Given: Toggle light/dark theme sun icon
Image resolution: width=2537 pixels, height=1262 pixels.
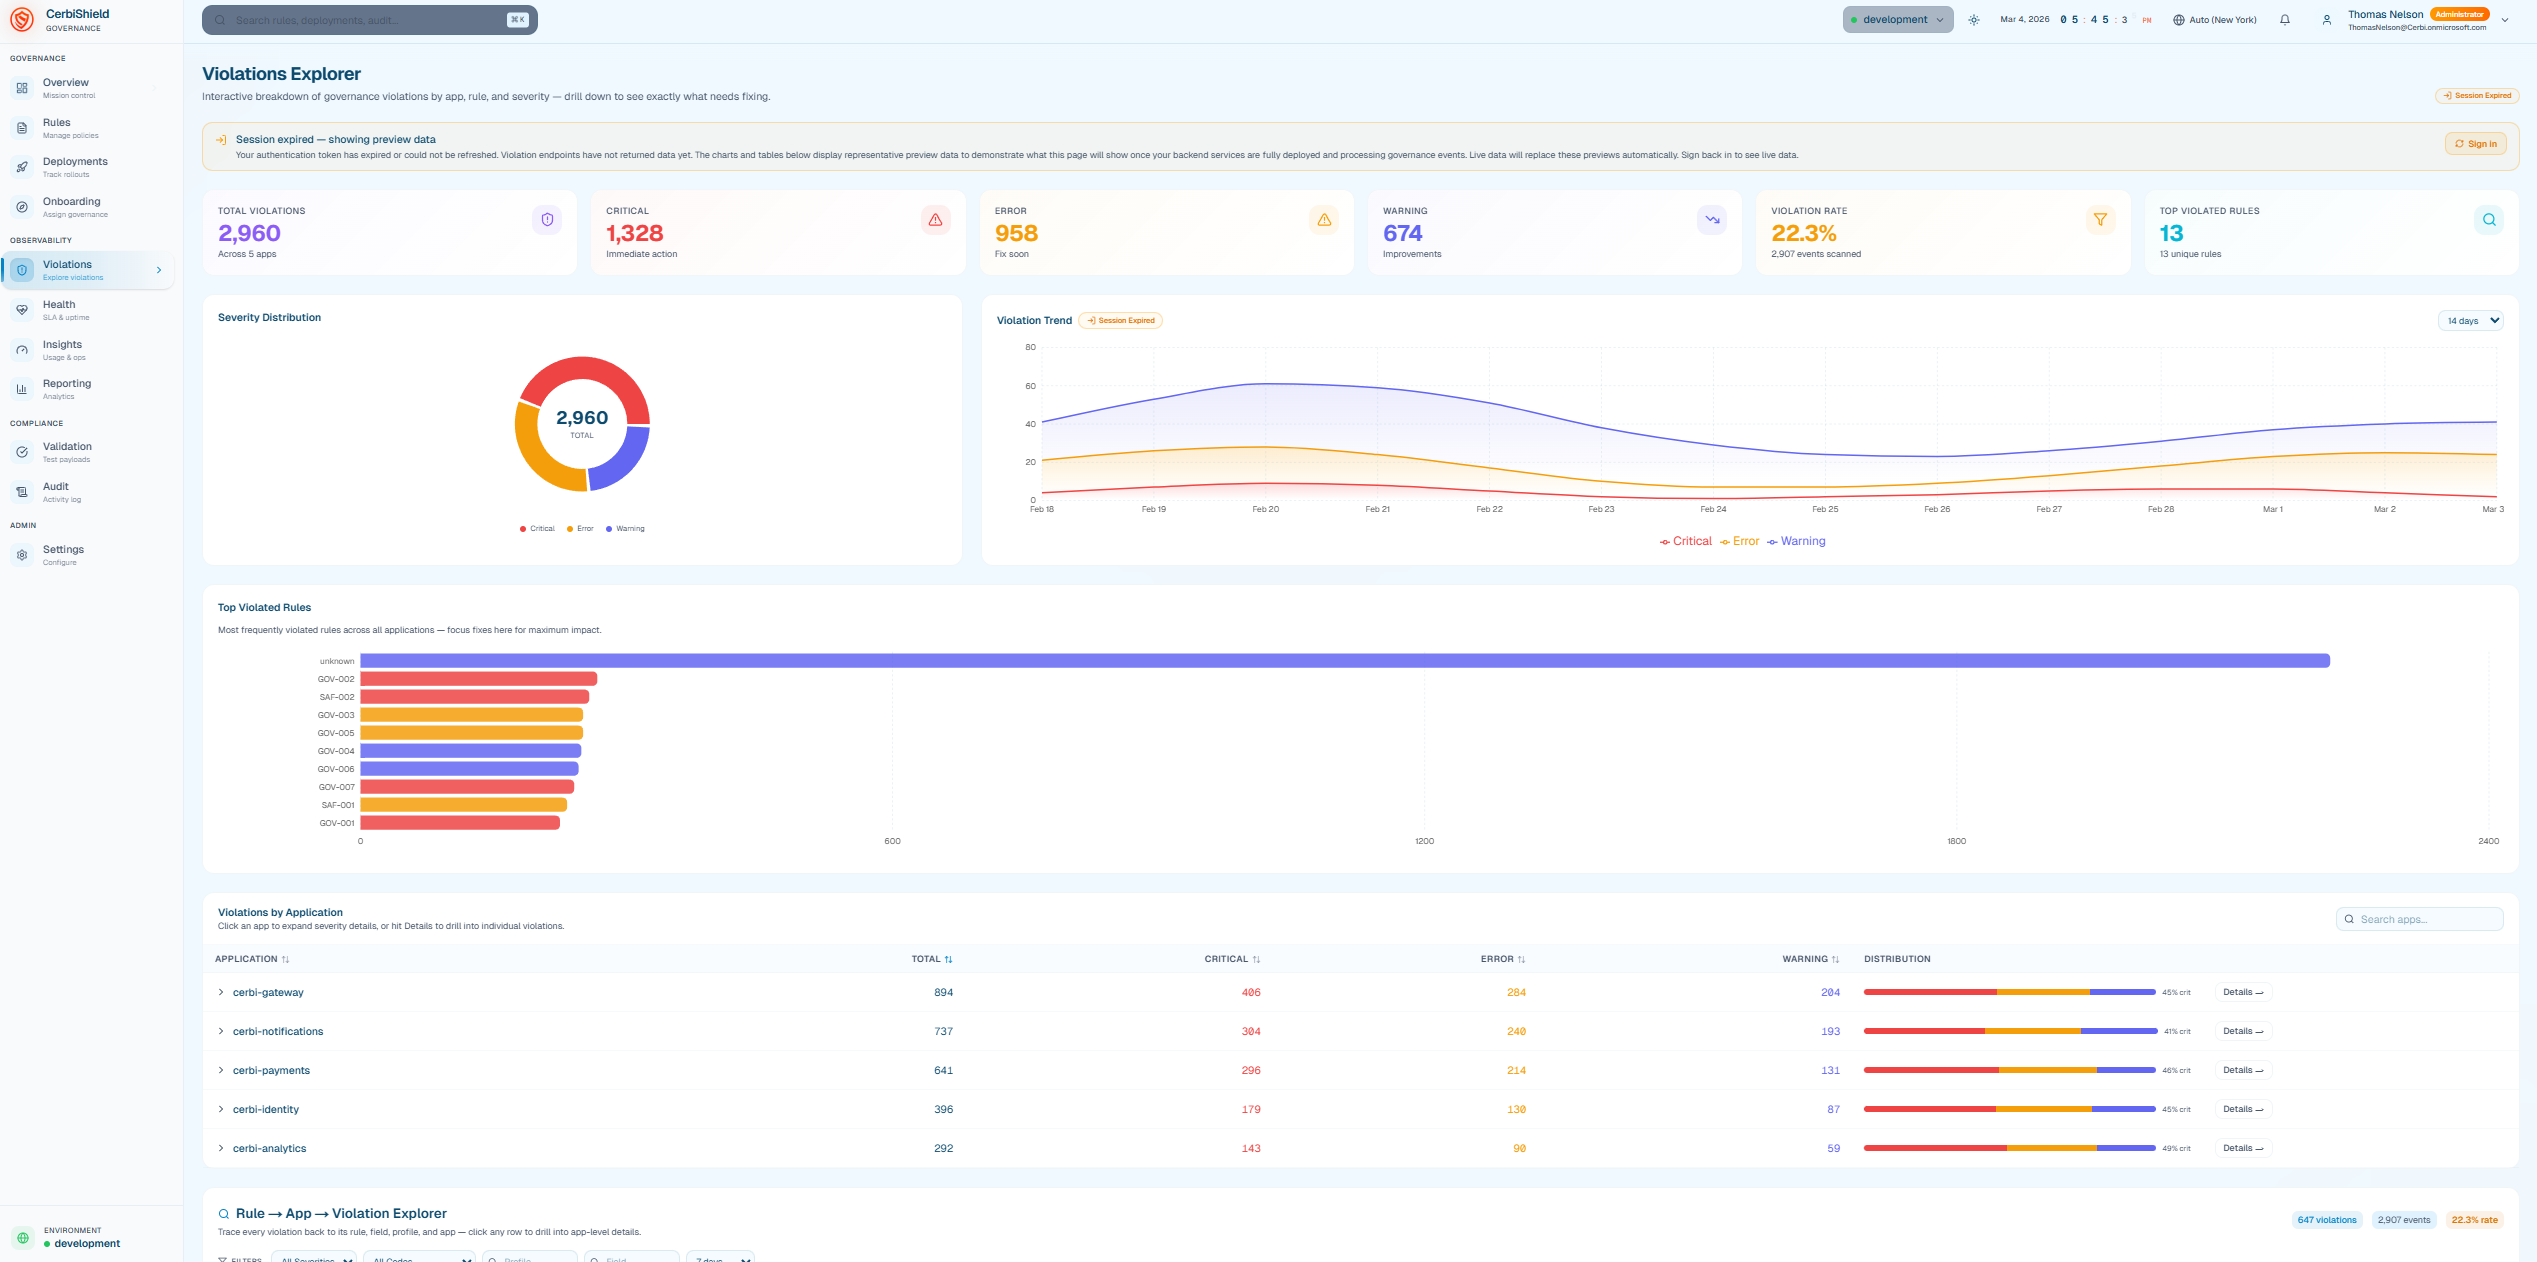Looking at the screenshot, I should pyautogui.click(x=1974, y=20).
